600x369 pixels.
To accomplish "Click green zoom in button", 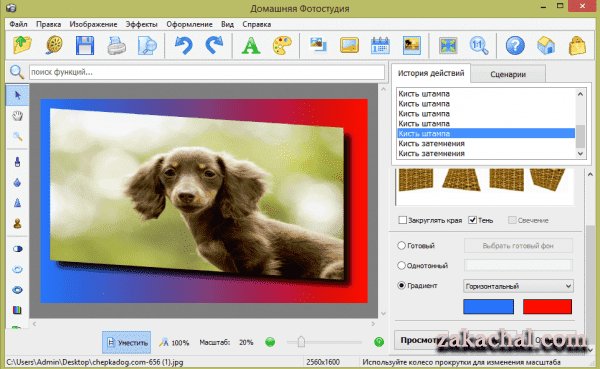I will click(379, 342).
